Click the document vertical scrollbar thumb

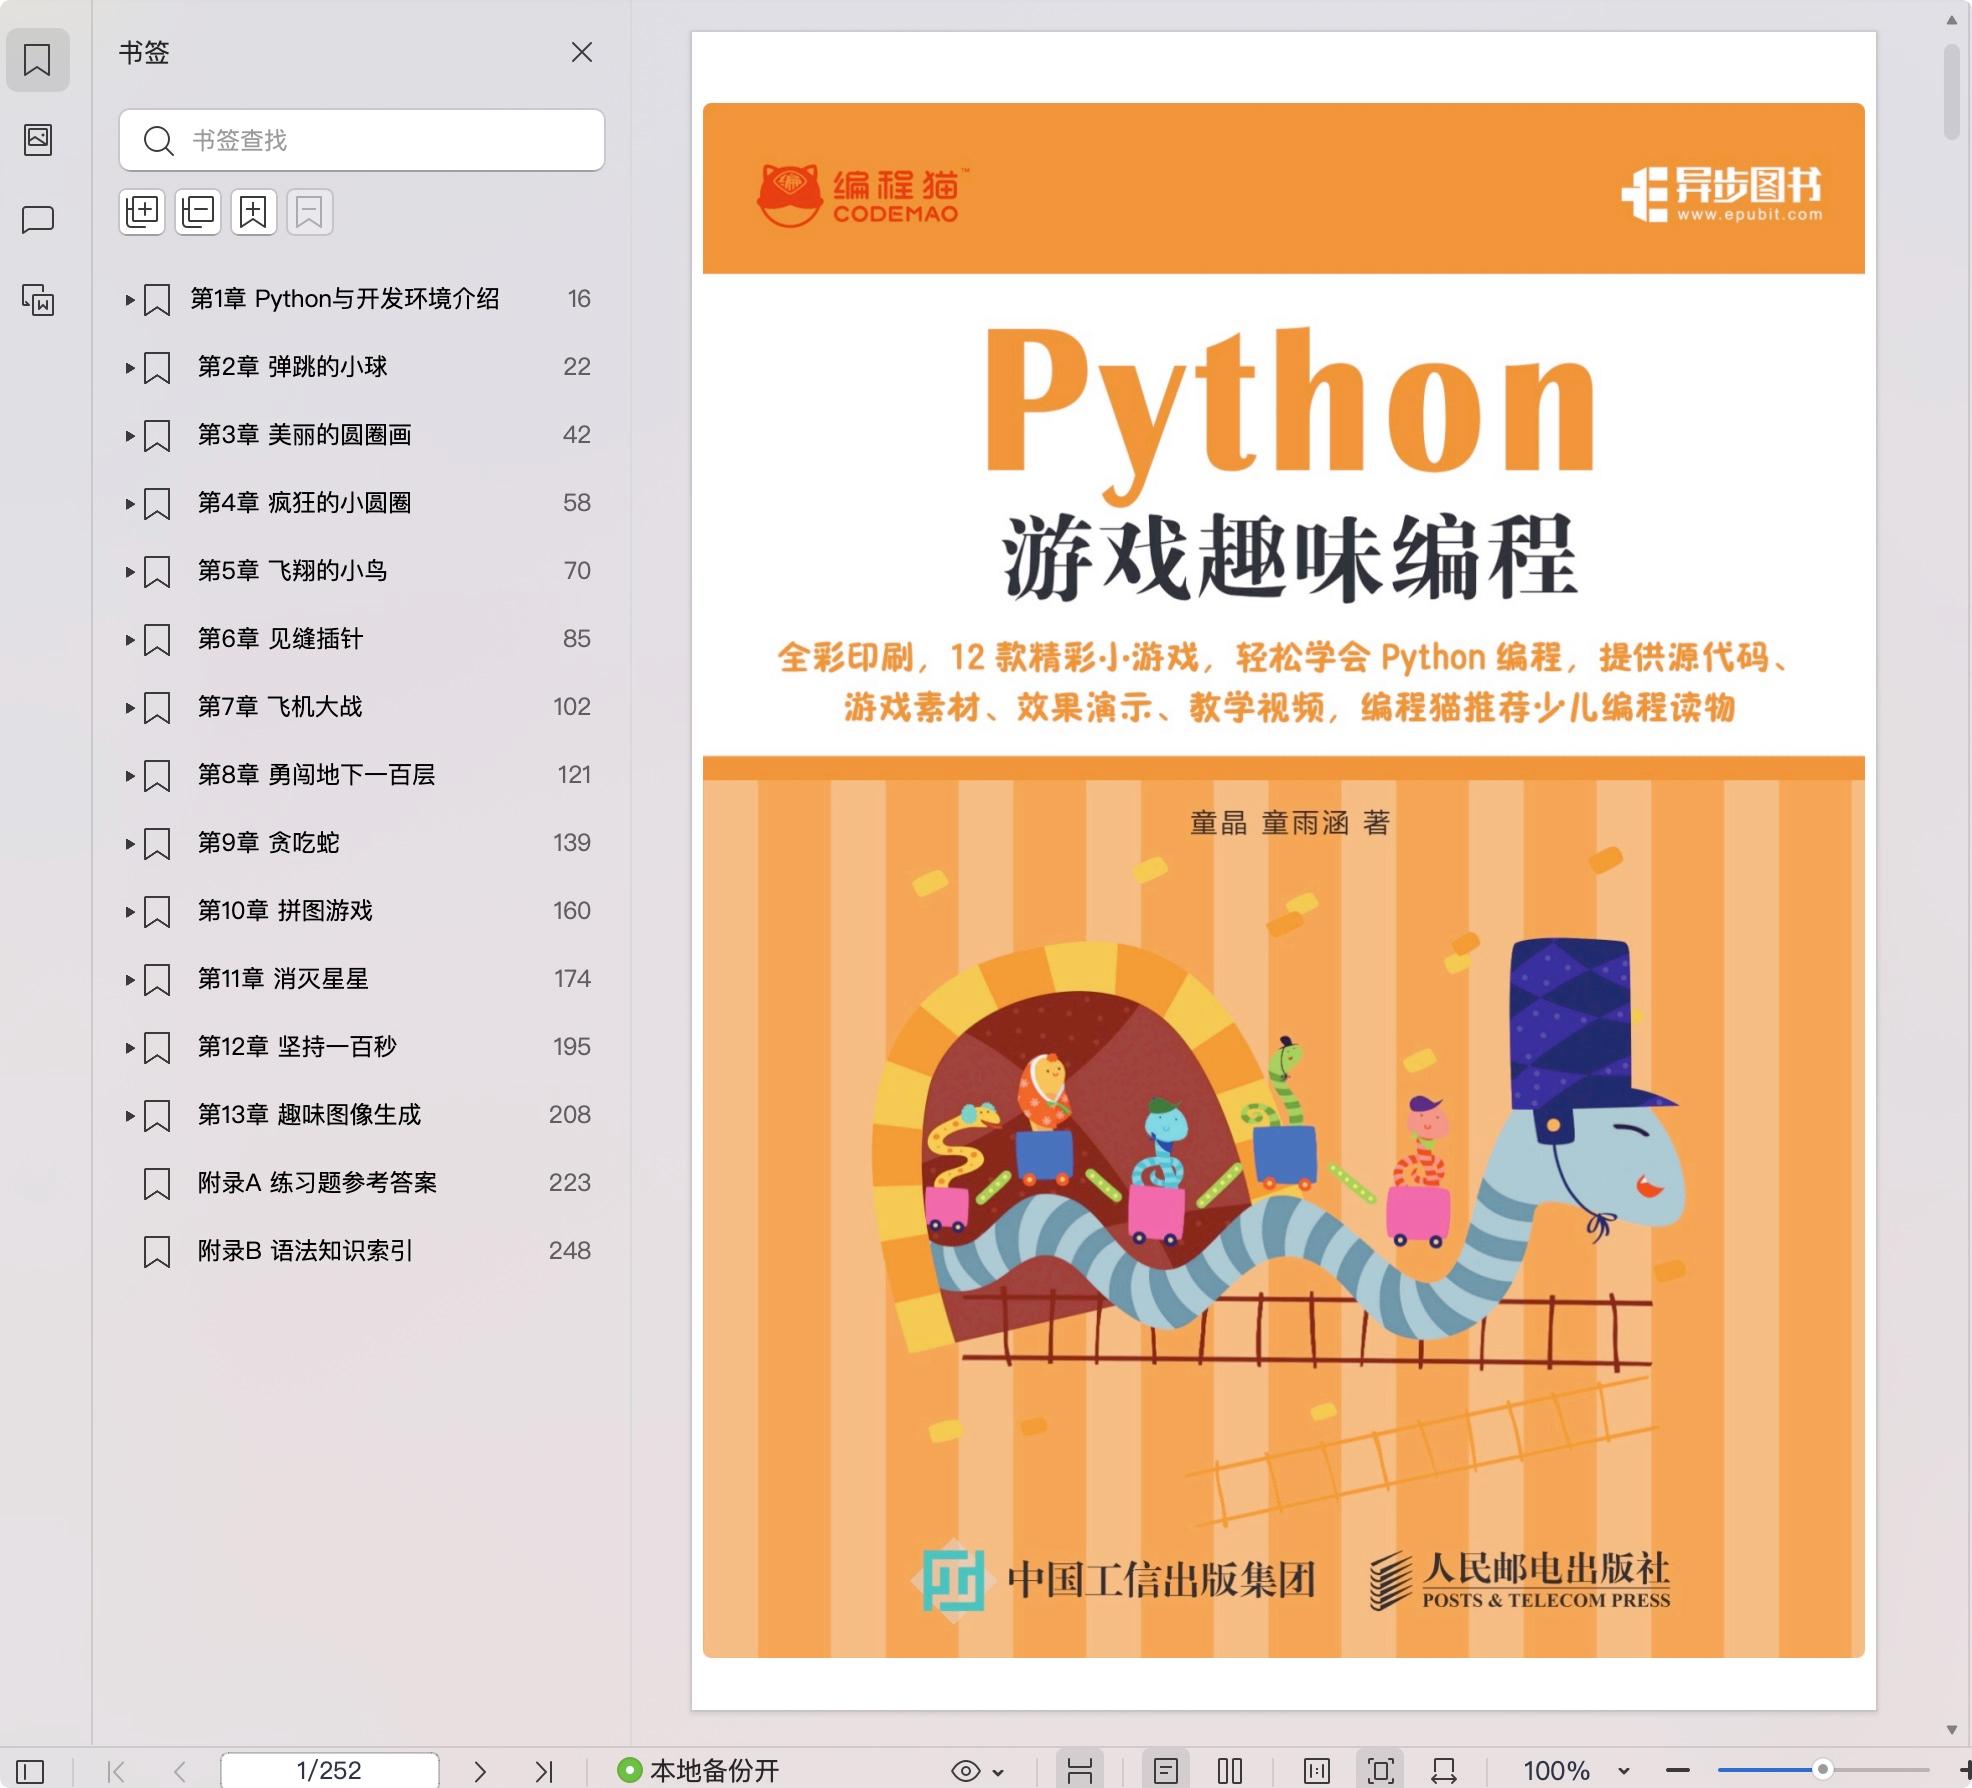pos(1952,91)
